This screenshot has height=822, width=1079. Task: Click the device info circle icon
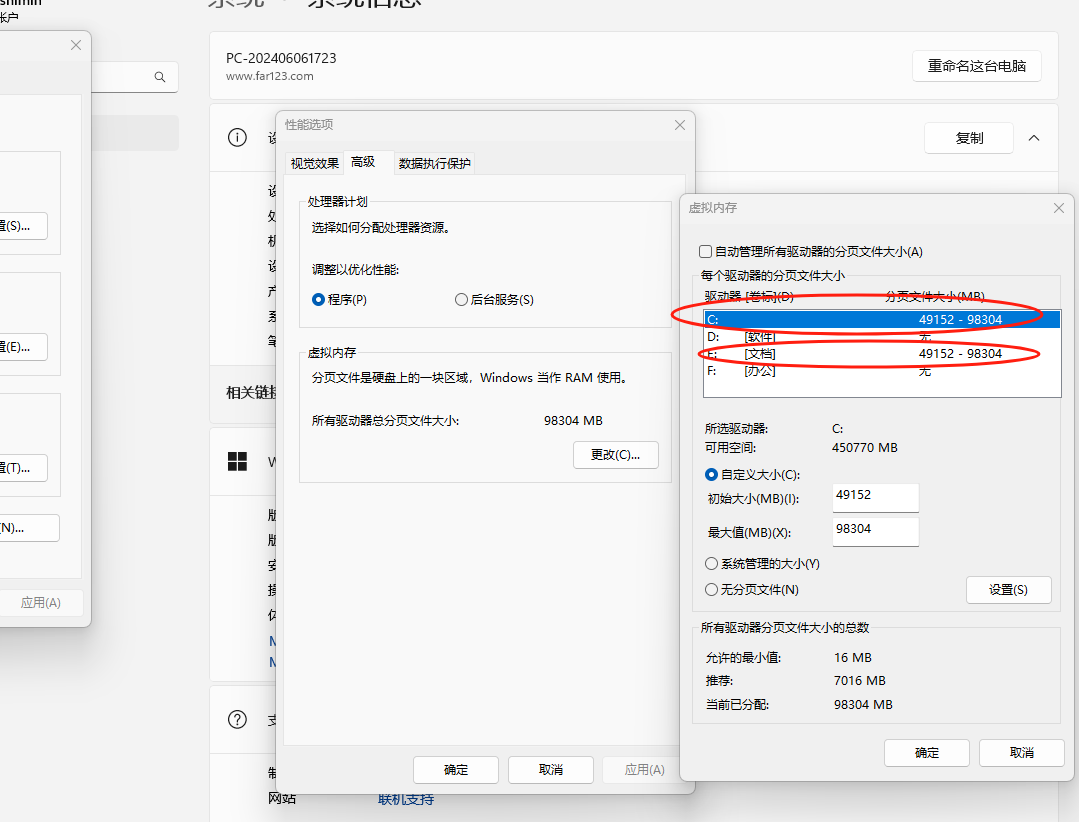(x=237, y=138)
